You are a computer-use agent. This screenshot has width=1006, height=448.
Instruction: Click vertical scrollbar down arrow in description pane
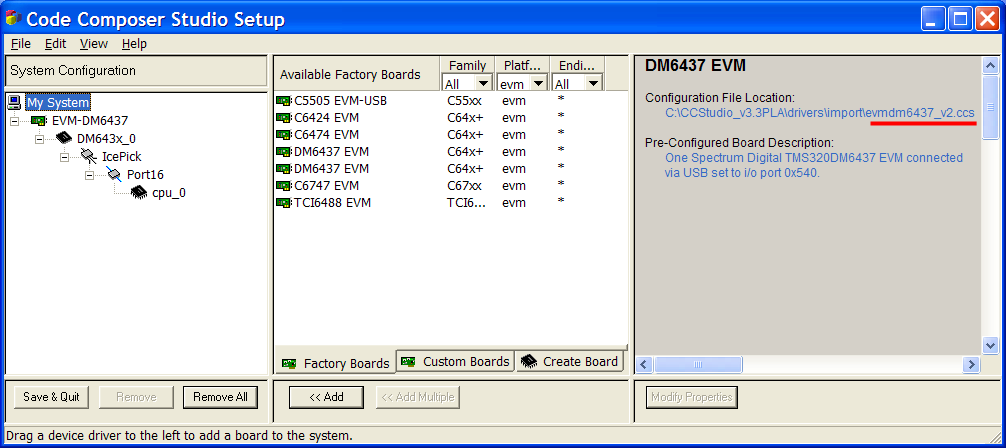coord(991,345)
